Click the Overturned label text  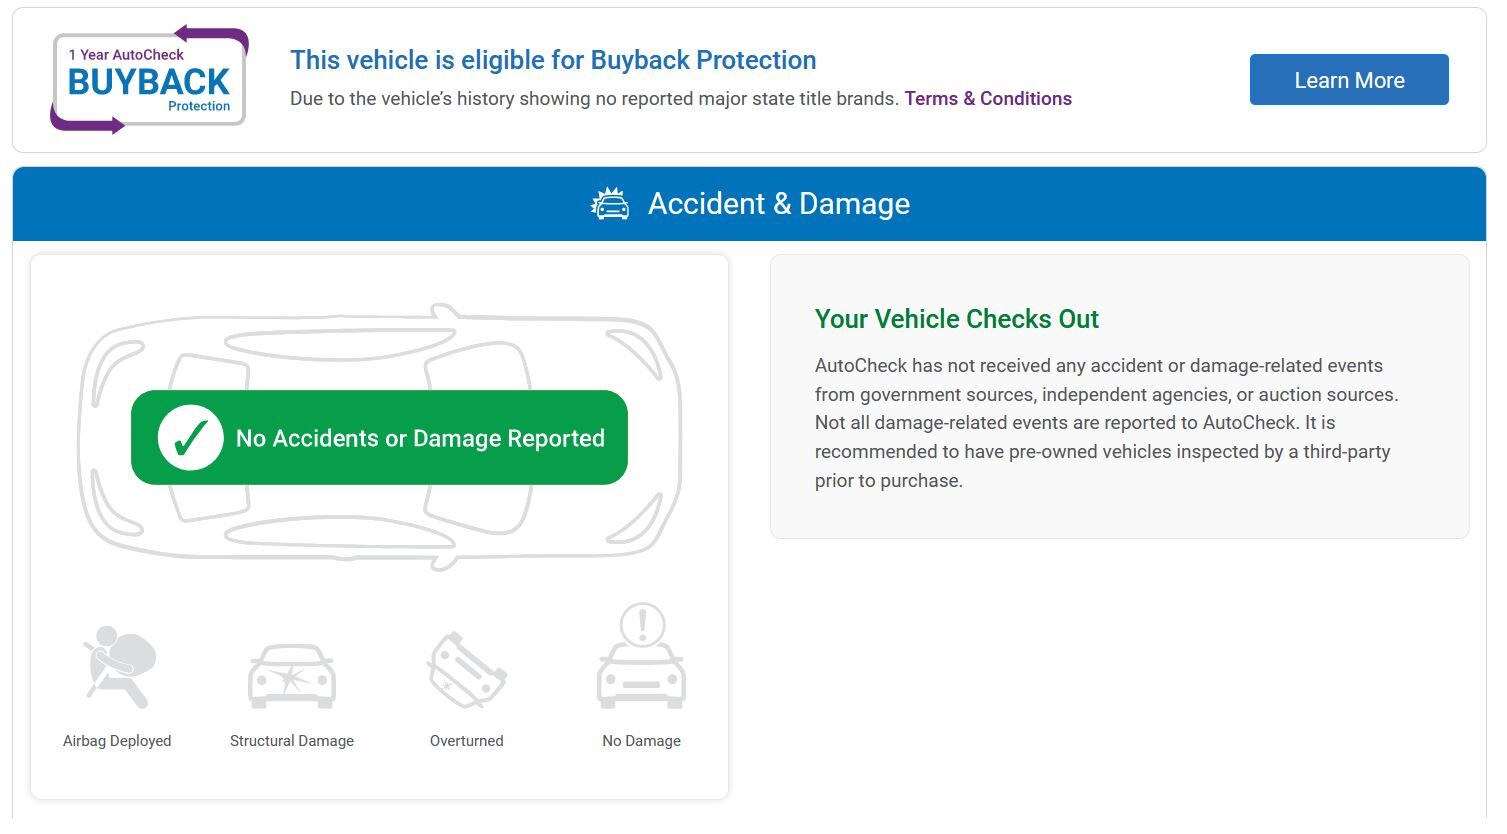point(467,741)
